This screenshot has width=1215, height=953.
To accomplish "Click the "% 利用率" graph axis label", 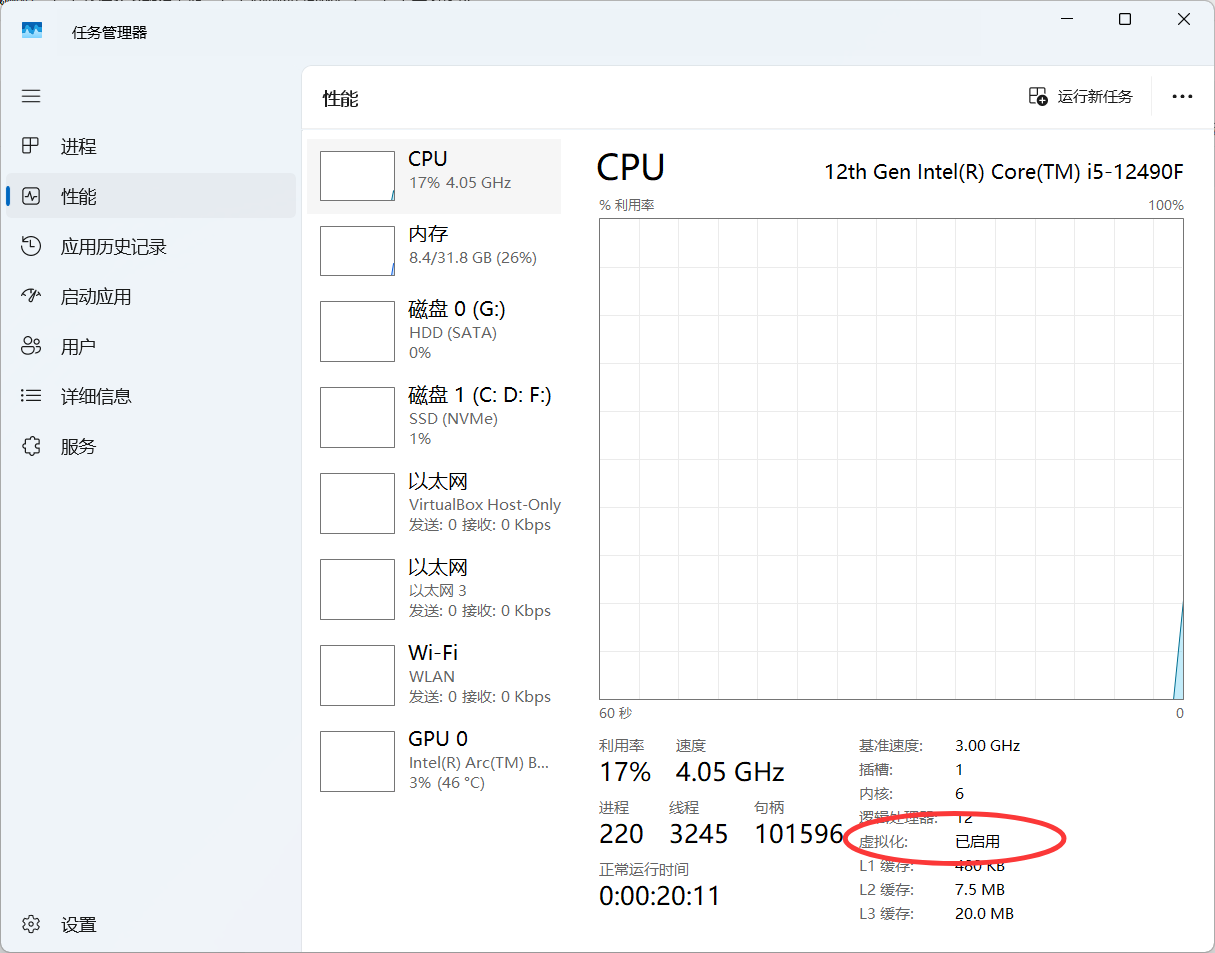I will [627, 205].
